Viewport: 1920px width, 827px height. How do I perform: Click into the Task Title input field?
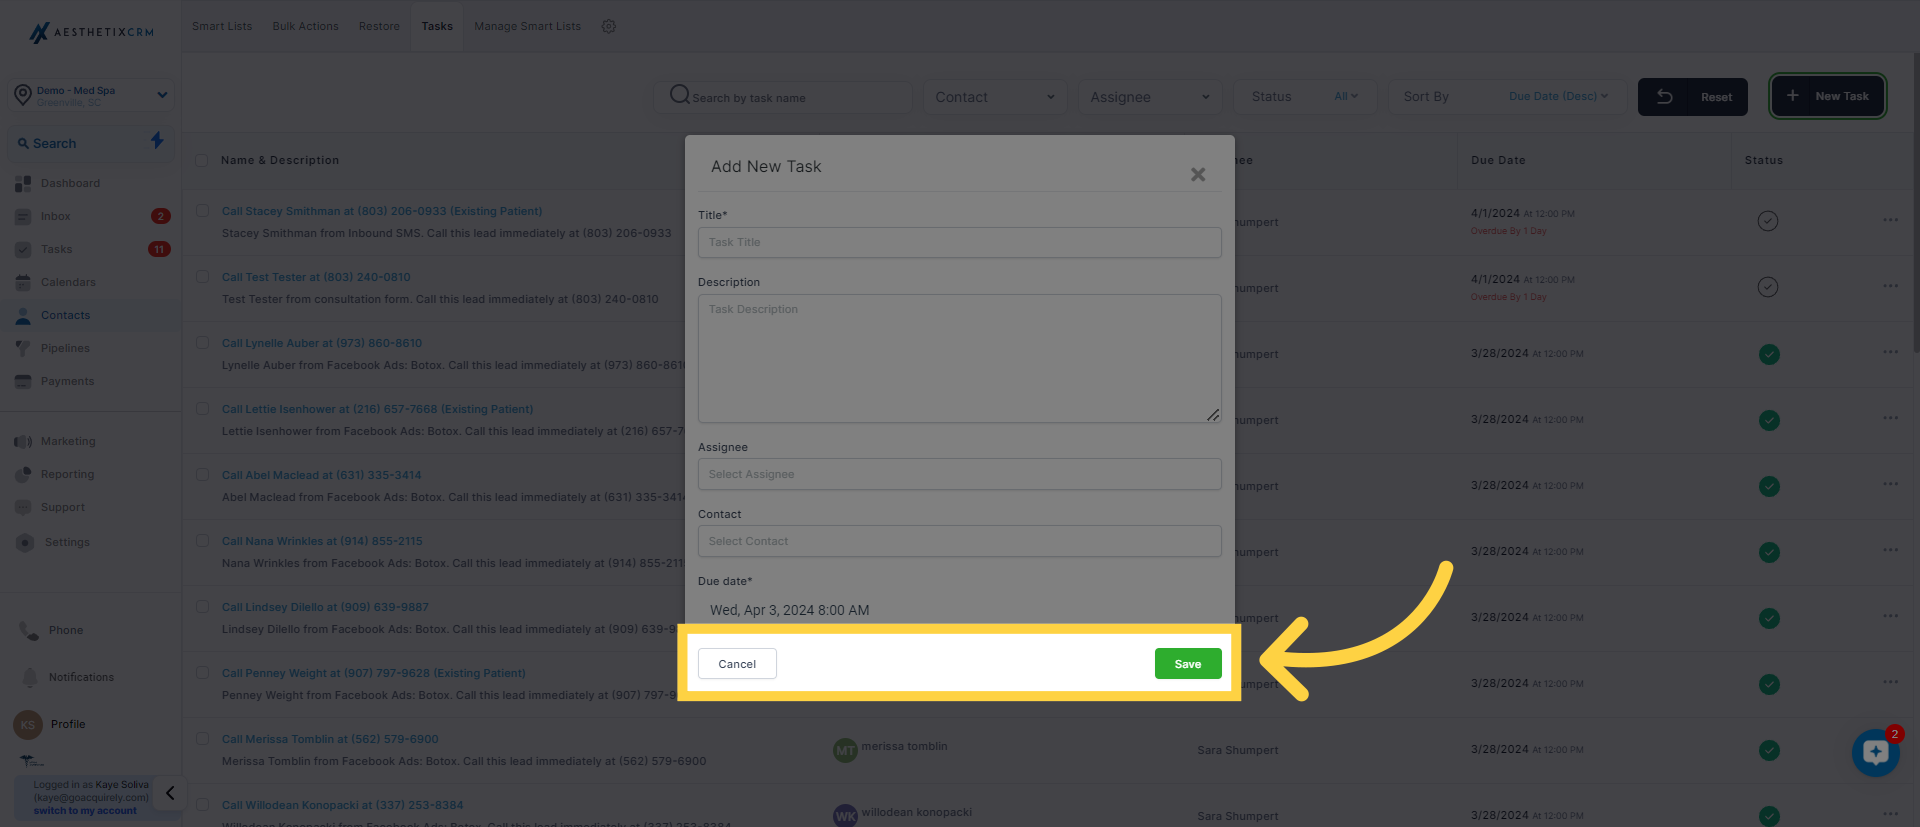point(959,243)
